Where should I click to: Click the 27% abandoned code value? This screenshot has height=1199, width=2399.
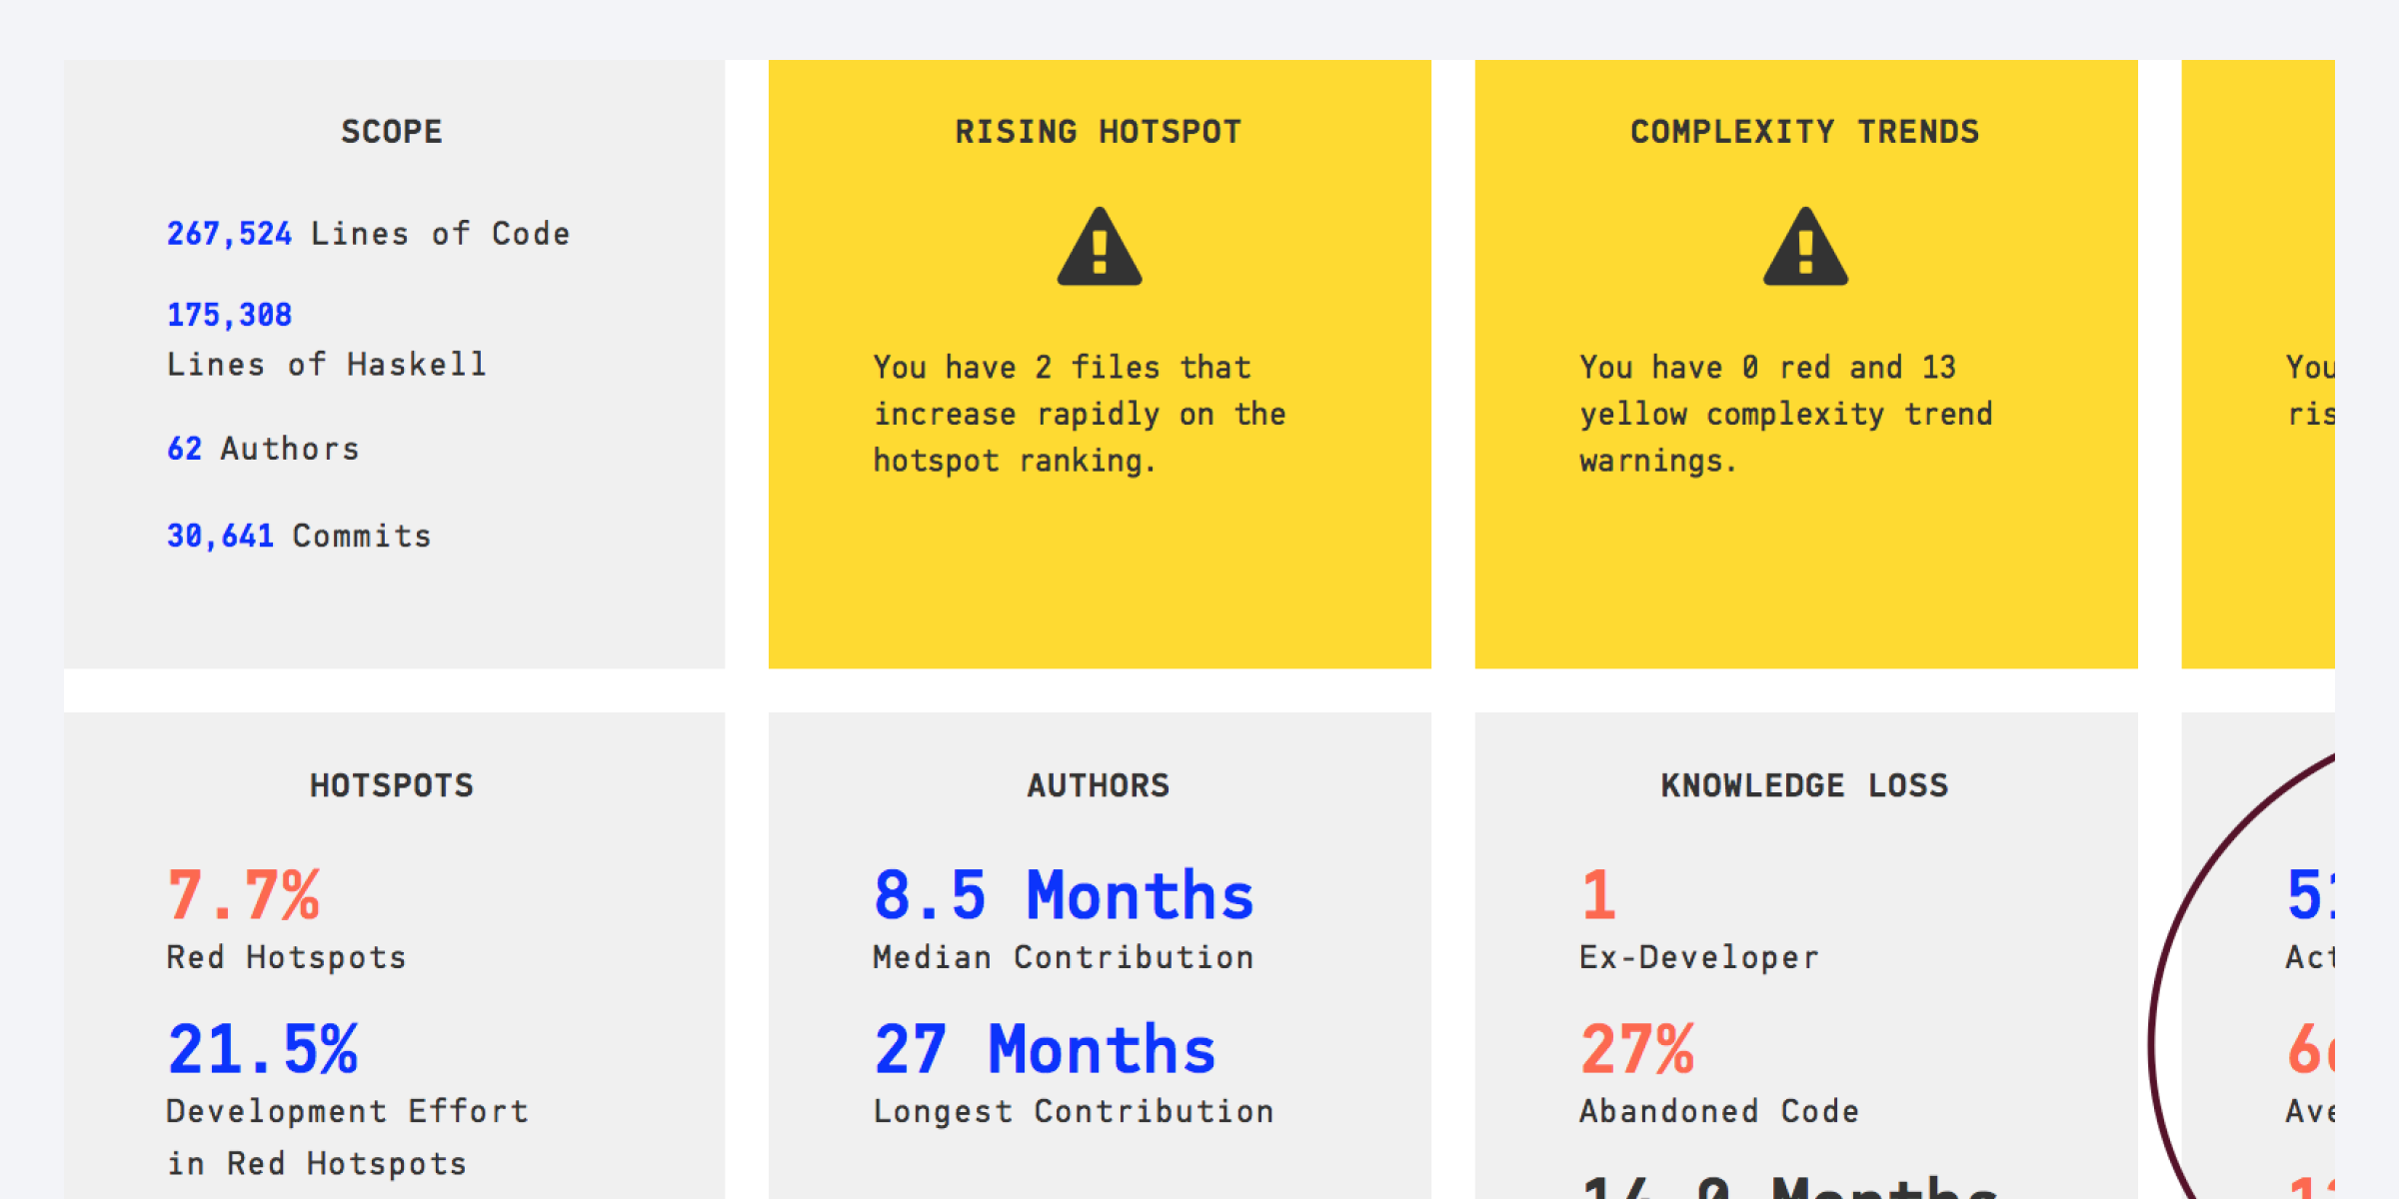[1637, 1049]
